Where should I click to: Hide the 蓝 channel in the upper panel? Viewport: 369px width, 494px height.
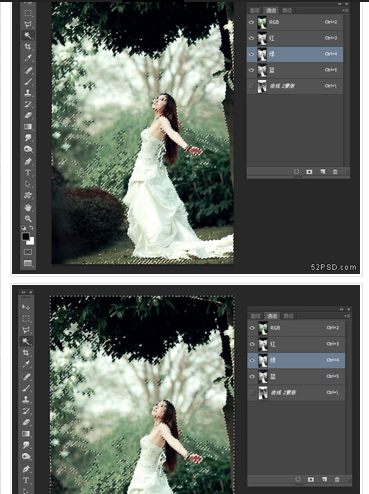251,70
